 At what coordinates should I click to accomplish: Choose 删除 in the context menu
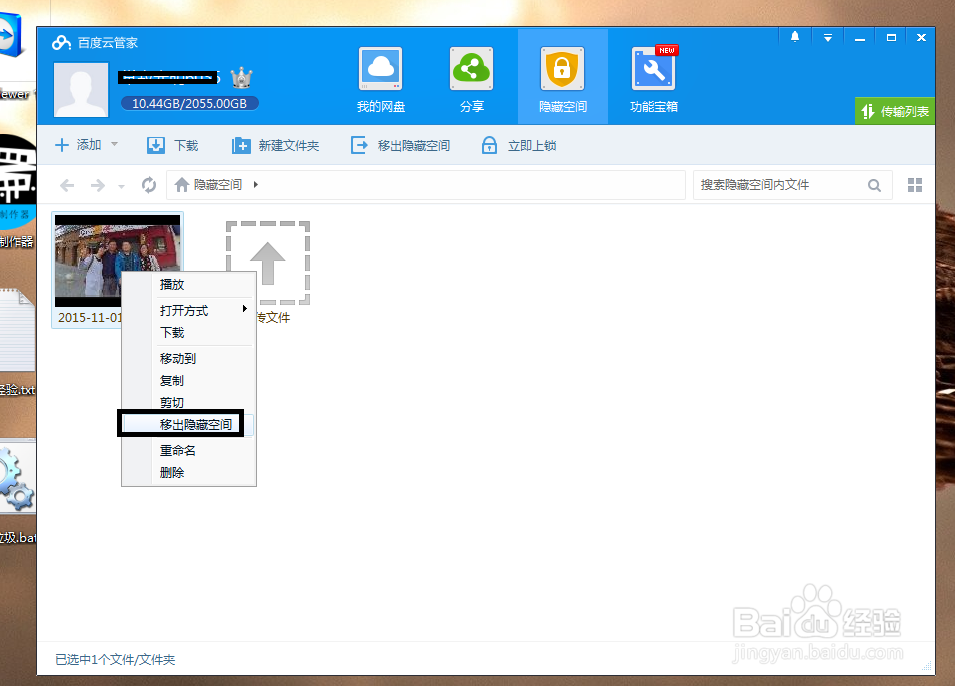171,471
